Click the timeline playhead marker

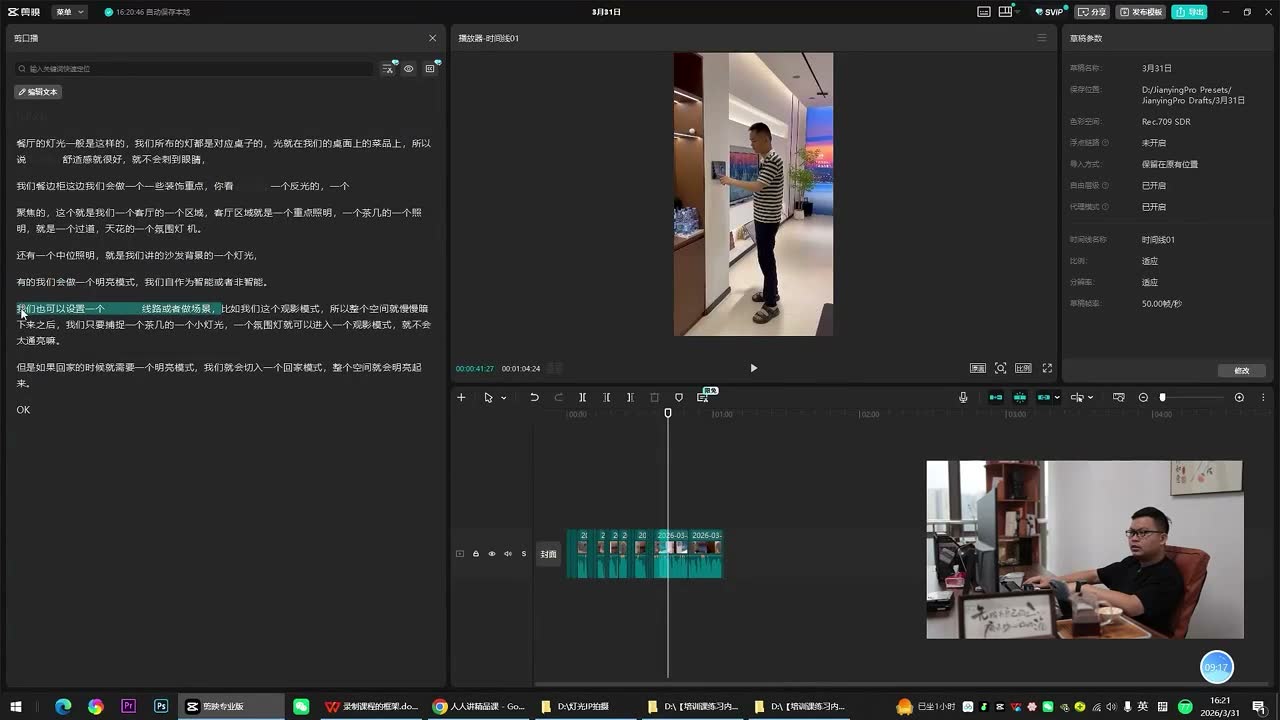tap(668, 413)
